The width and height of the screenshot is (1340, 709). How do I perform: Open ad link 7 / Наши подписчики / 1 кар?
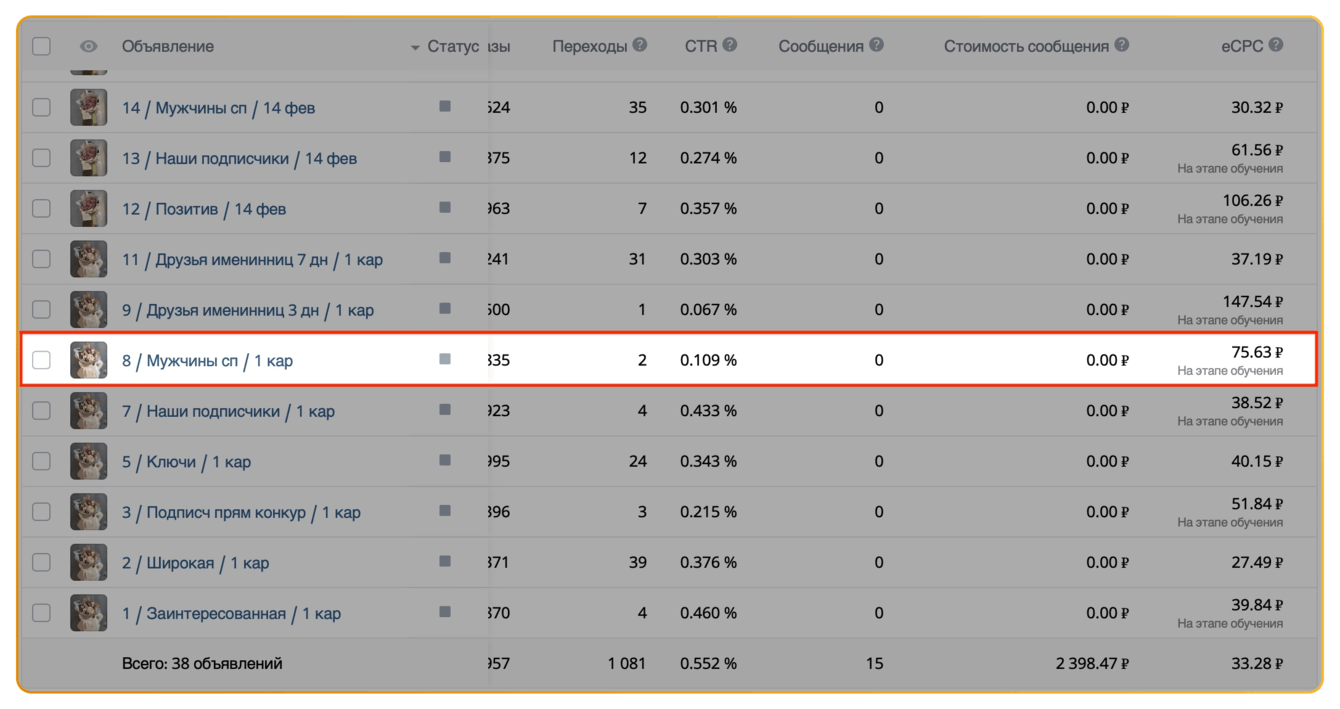pos(228,411)
